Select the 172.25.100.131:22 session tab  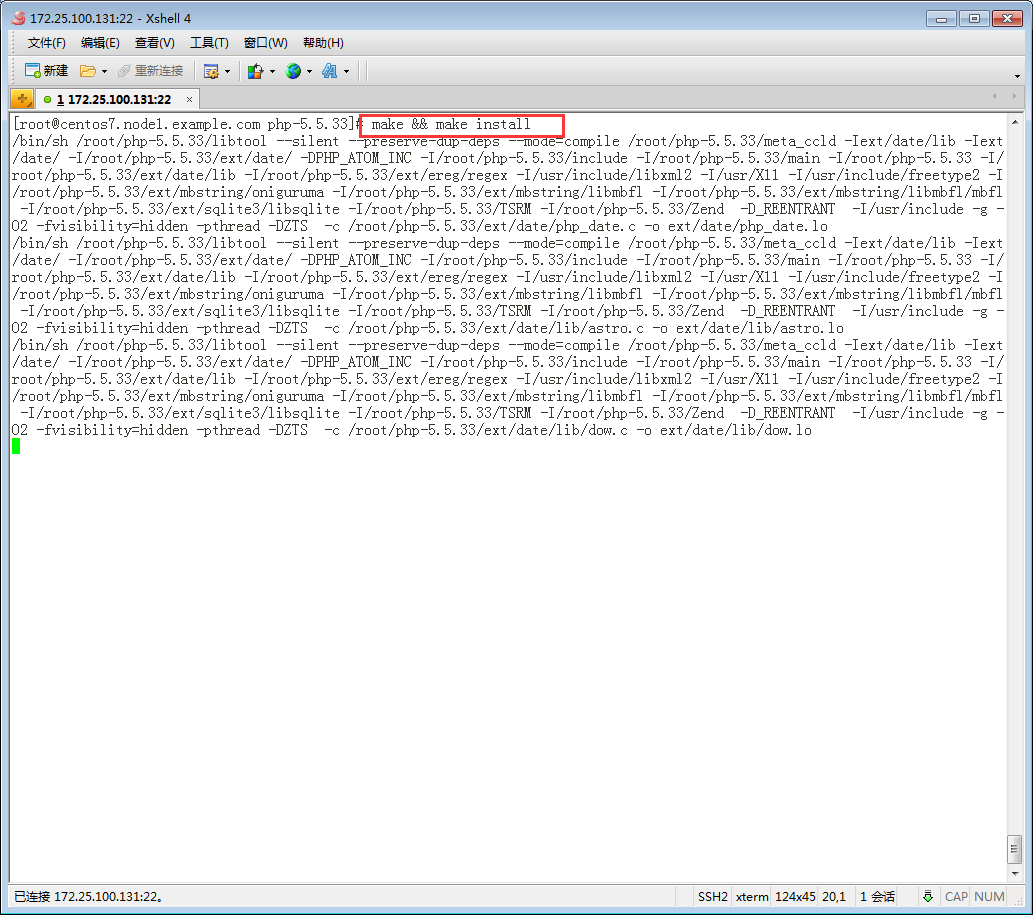(112, 100)
